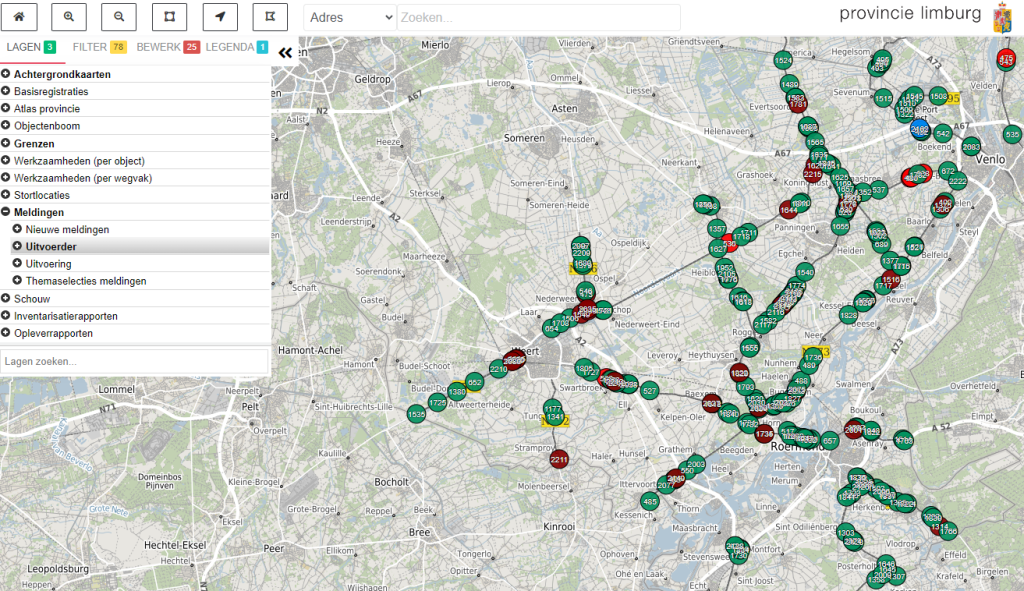The image size is (1024, 591).
Task: Collapse the side panel with double-chevron
Action: pyautogui.click(x=285, y=54)
